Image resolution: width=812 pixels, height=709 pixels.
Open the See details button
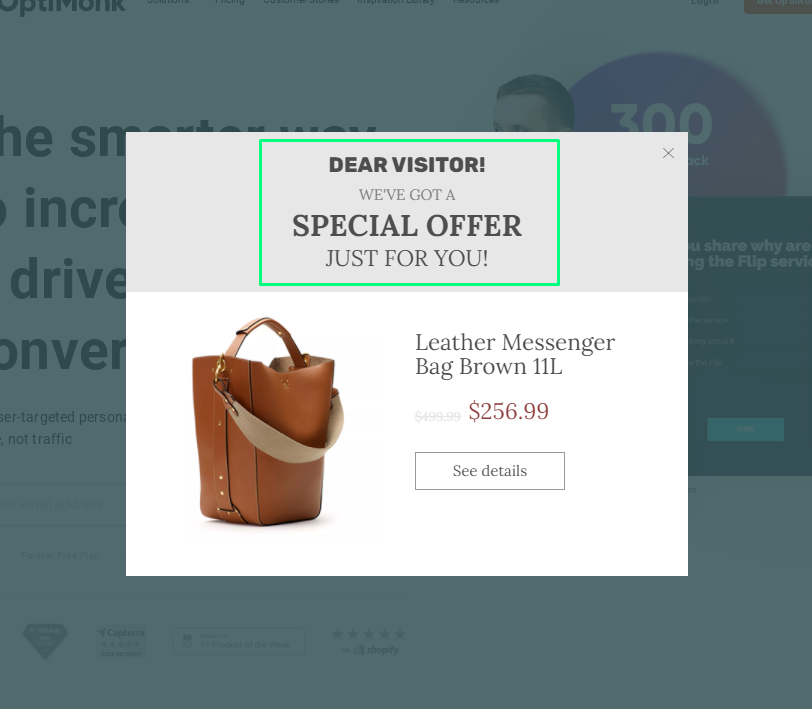[x=489, y=471]
